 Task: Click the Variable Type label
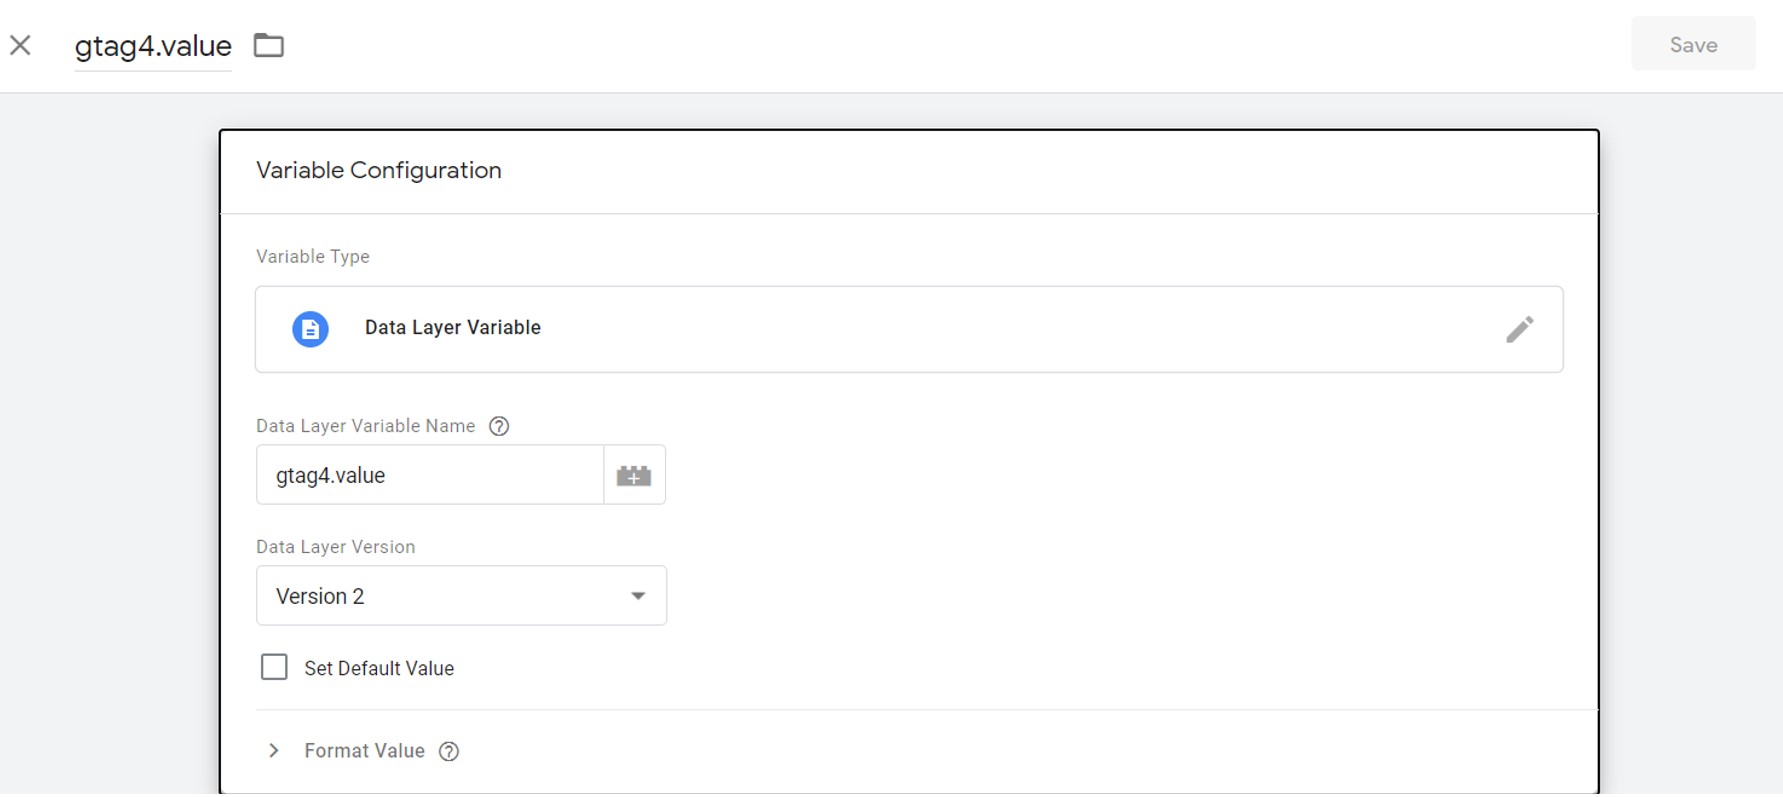(x=313, y=257)
